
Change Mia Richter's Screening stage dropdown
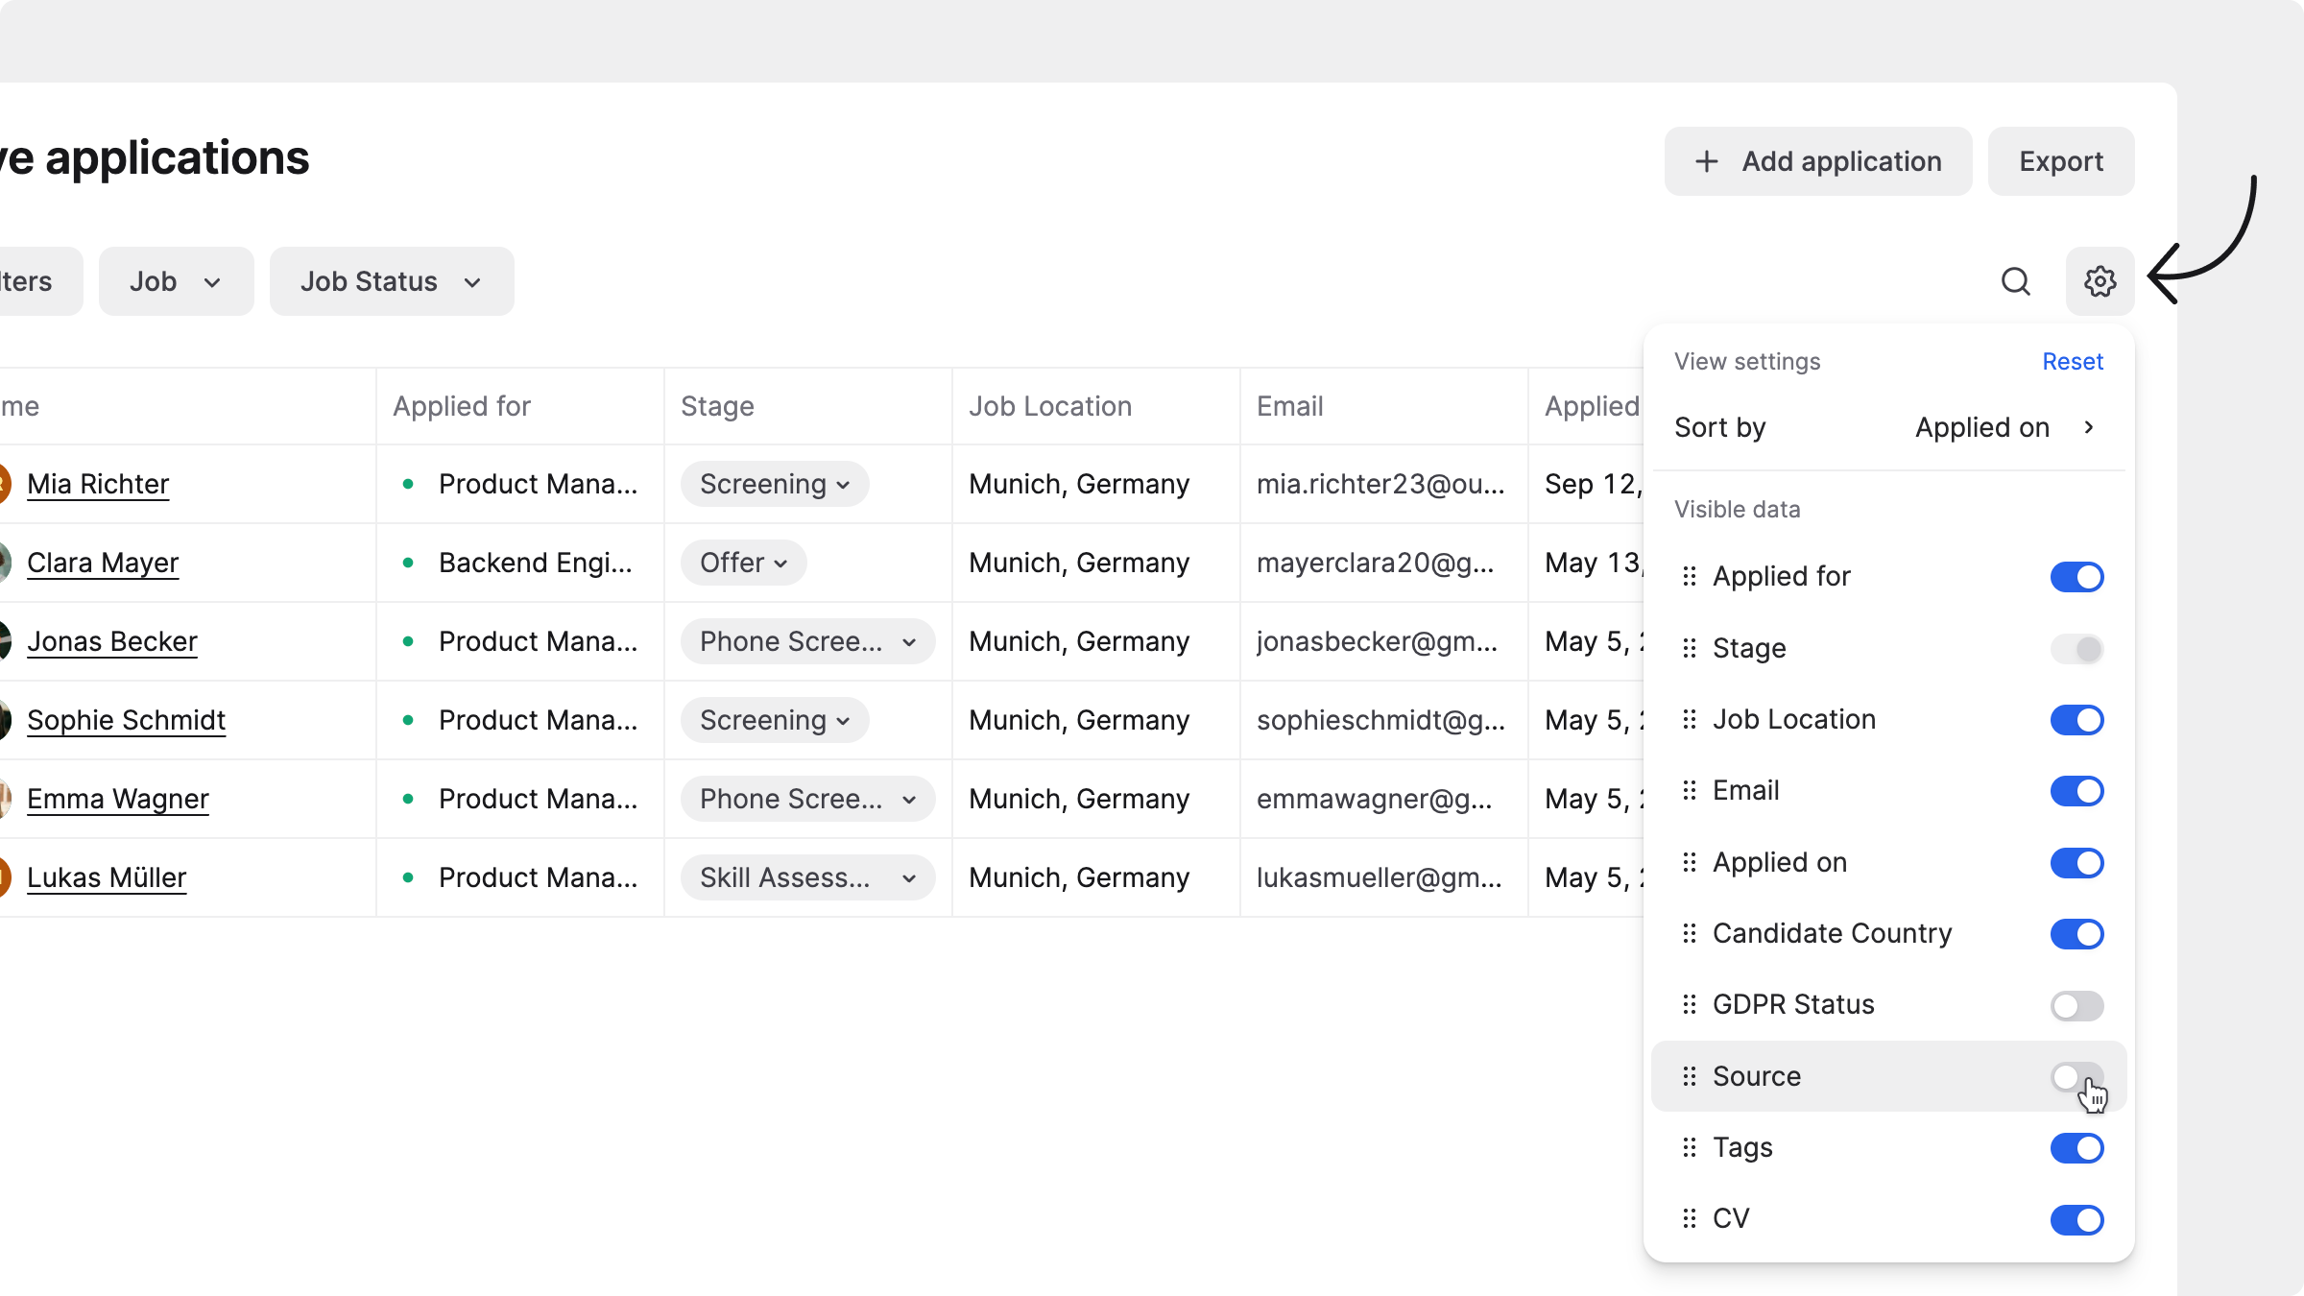(774, 484)
